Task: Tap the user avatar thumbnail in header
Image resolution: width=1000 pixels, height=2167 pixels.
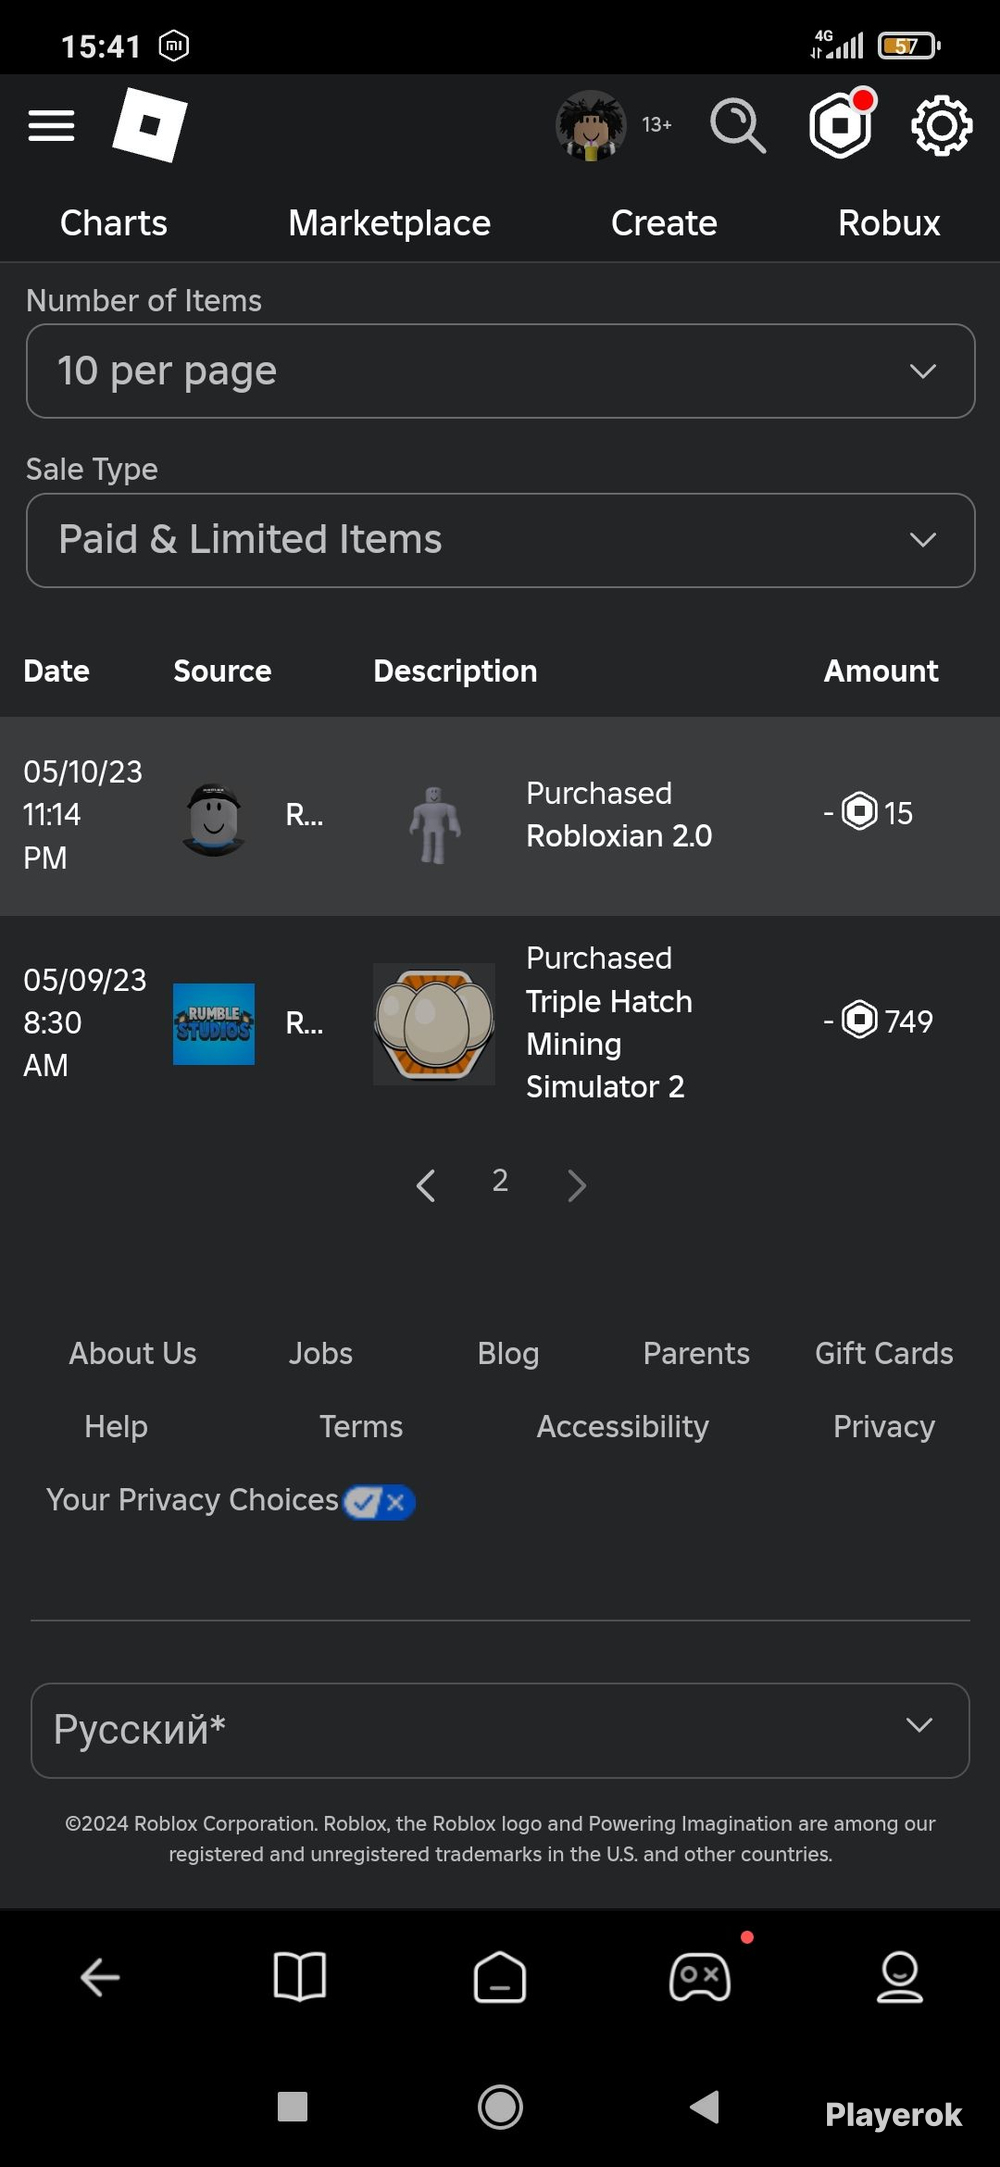Action: (591, 125)
